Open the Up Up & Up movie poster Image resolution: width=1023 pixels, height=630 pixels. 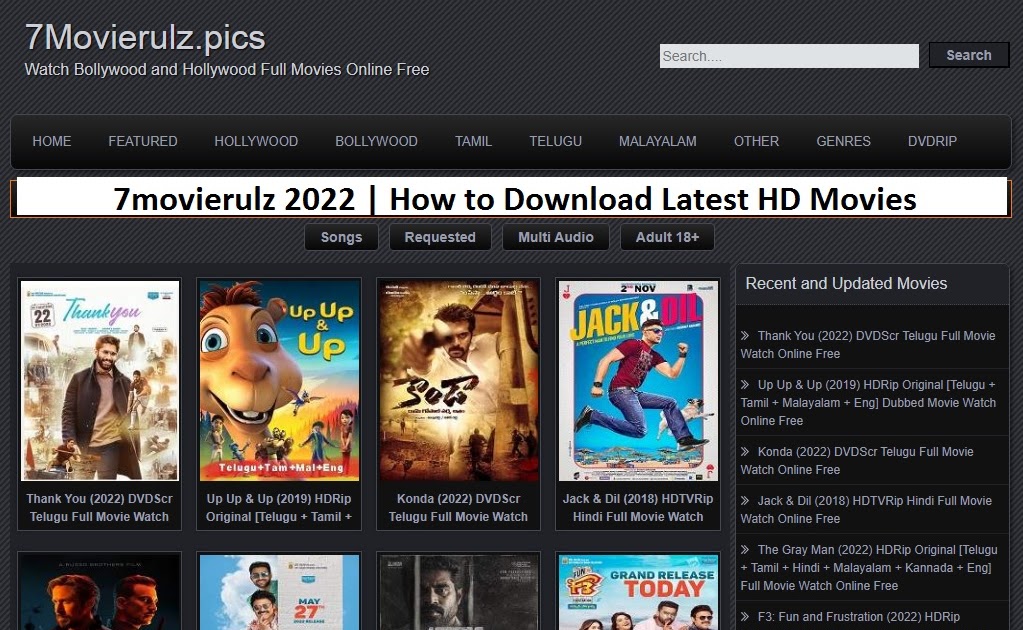pos(279,381)
